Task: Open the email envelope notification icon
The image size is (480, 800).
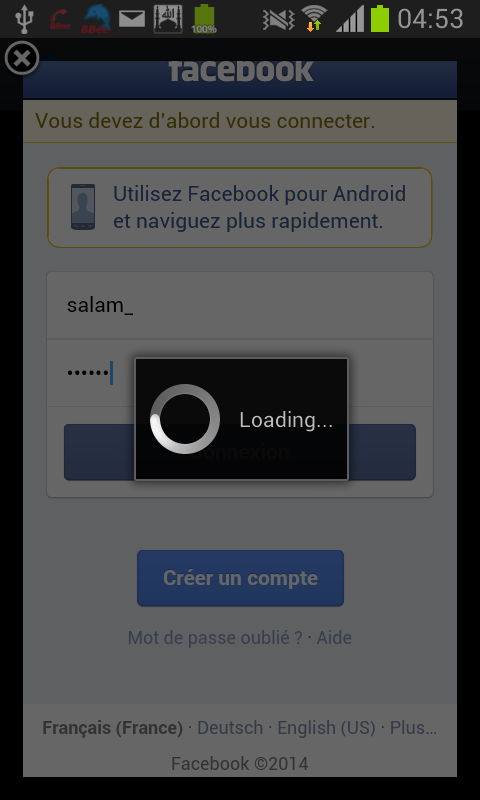Action: pyautogui.click(x=132, y=19)
